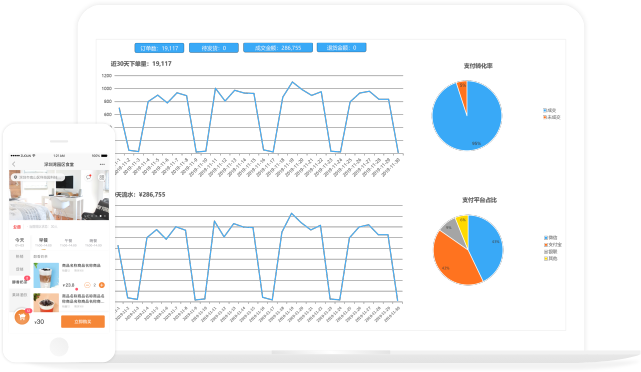
Task: Open the three-dot more menu on phone
Action: (102, 164)
